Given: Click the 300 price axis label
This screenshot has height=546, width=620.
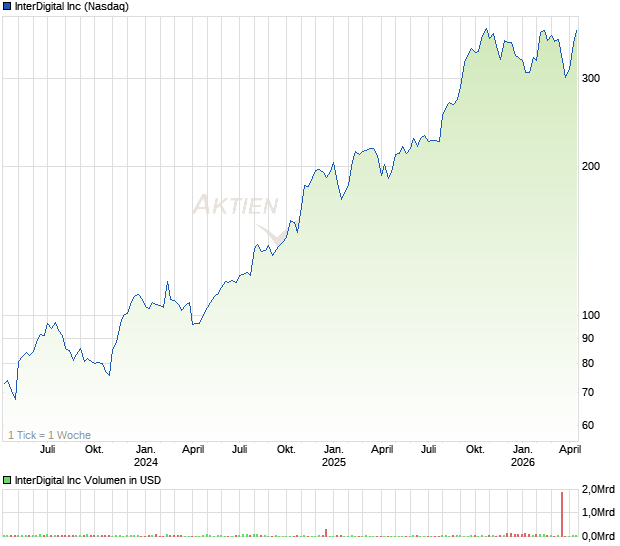Looking at the screenshot, I should (591, 78).
